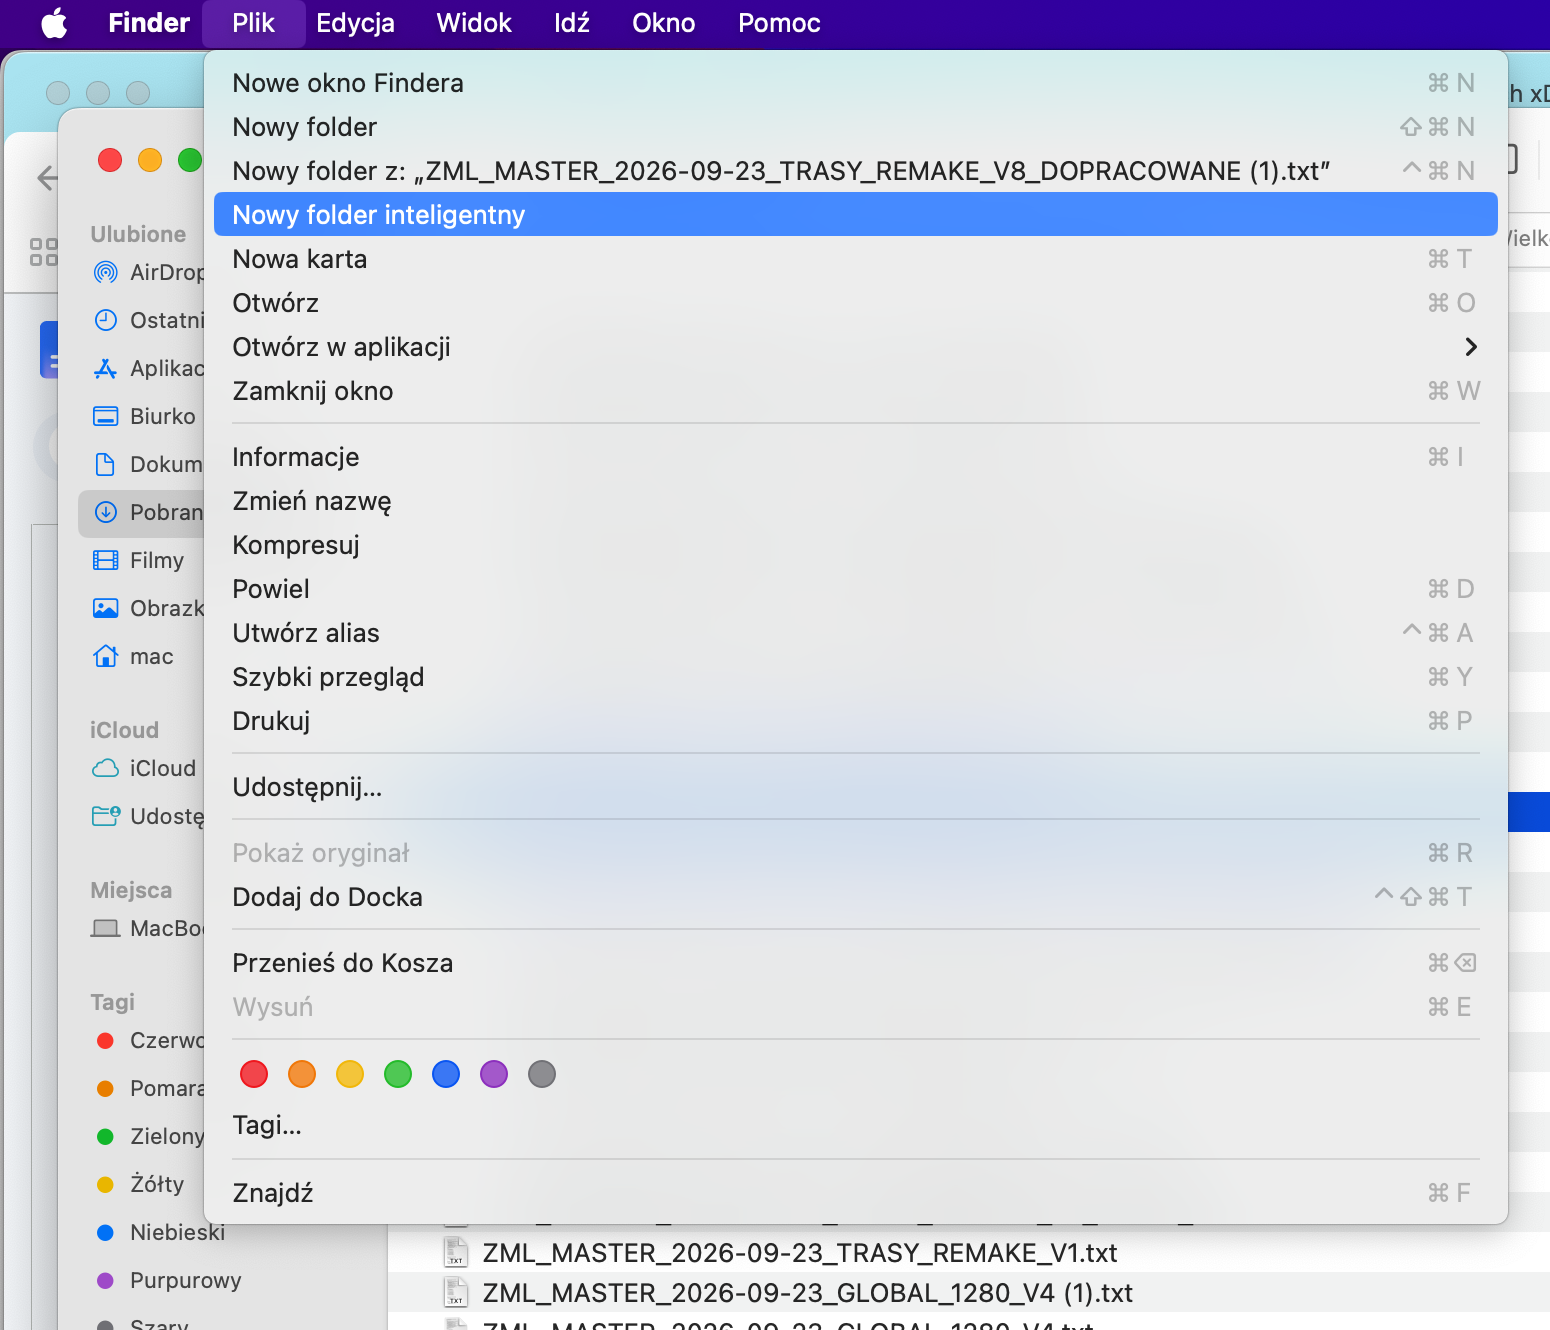Open Dokumenty in the sidebar
Viewport: 1550px width, 1330px height.
tap(141, 464)
